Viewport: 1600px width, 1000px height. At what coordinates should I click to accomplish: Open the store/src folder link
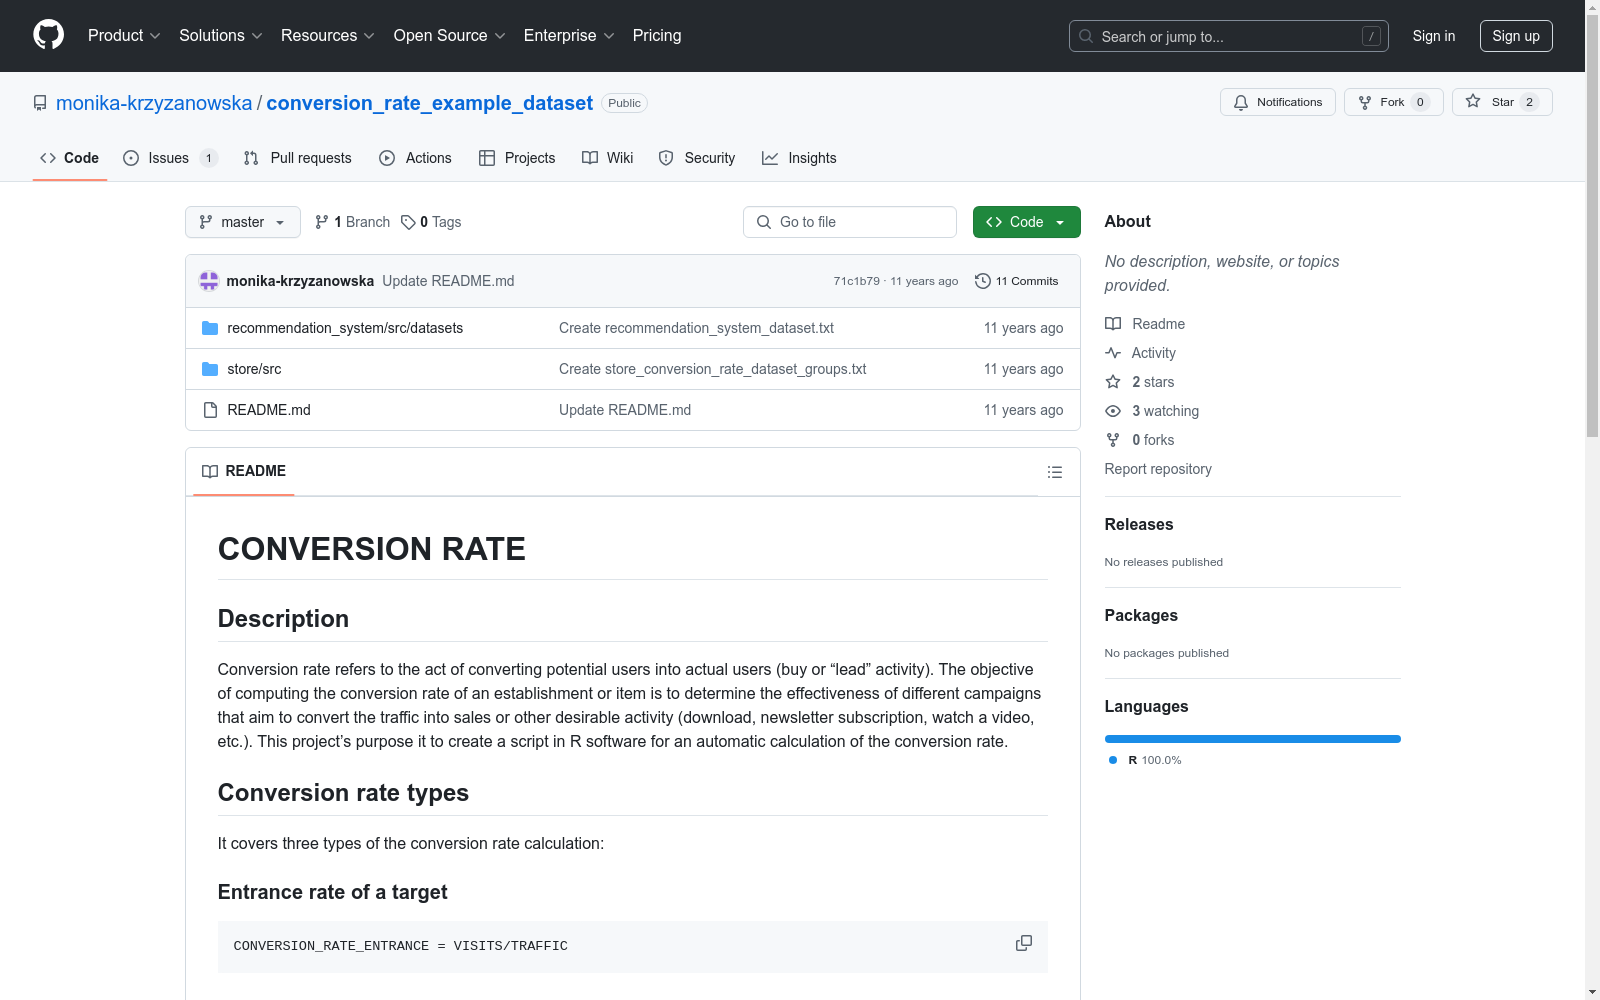tap(254, 369)
